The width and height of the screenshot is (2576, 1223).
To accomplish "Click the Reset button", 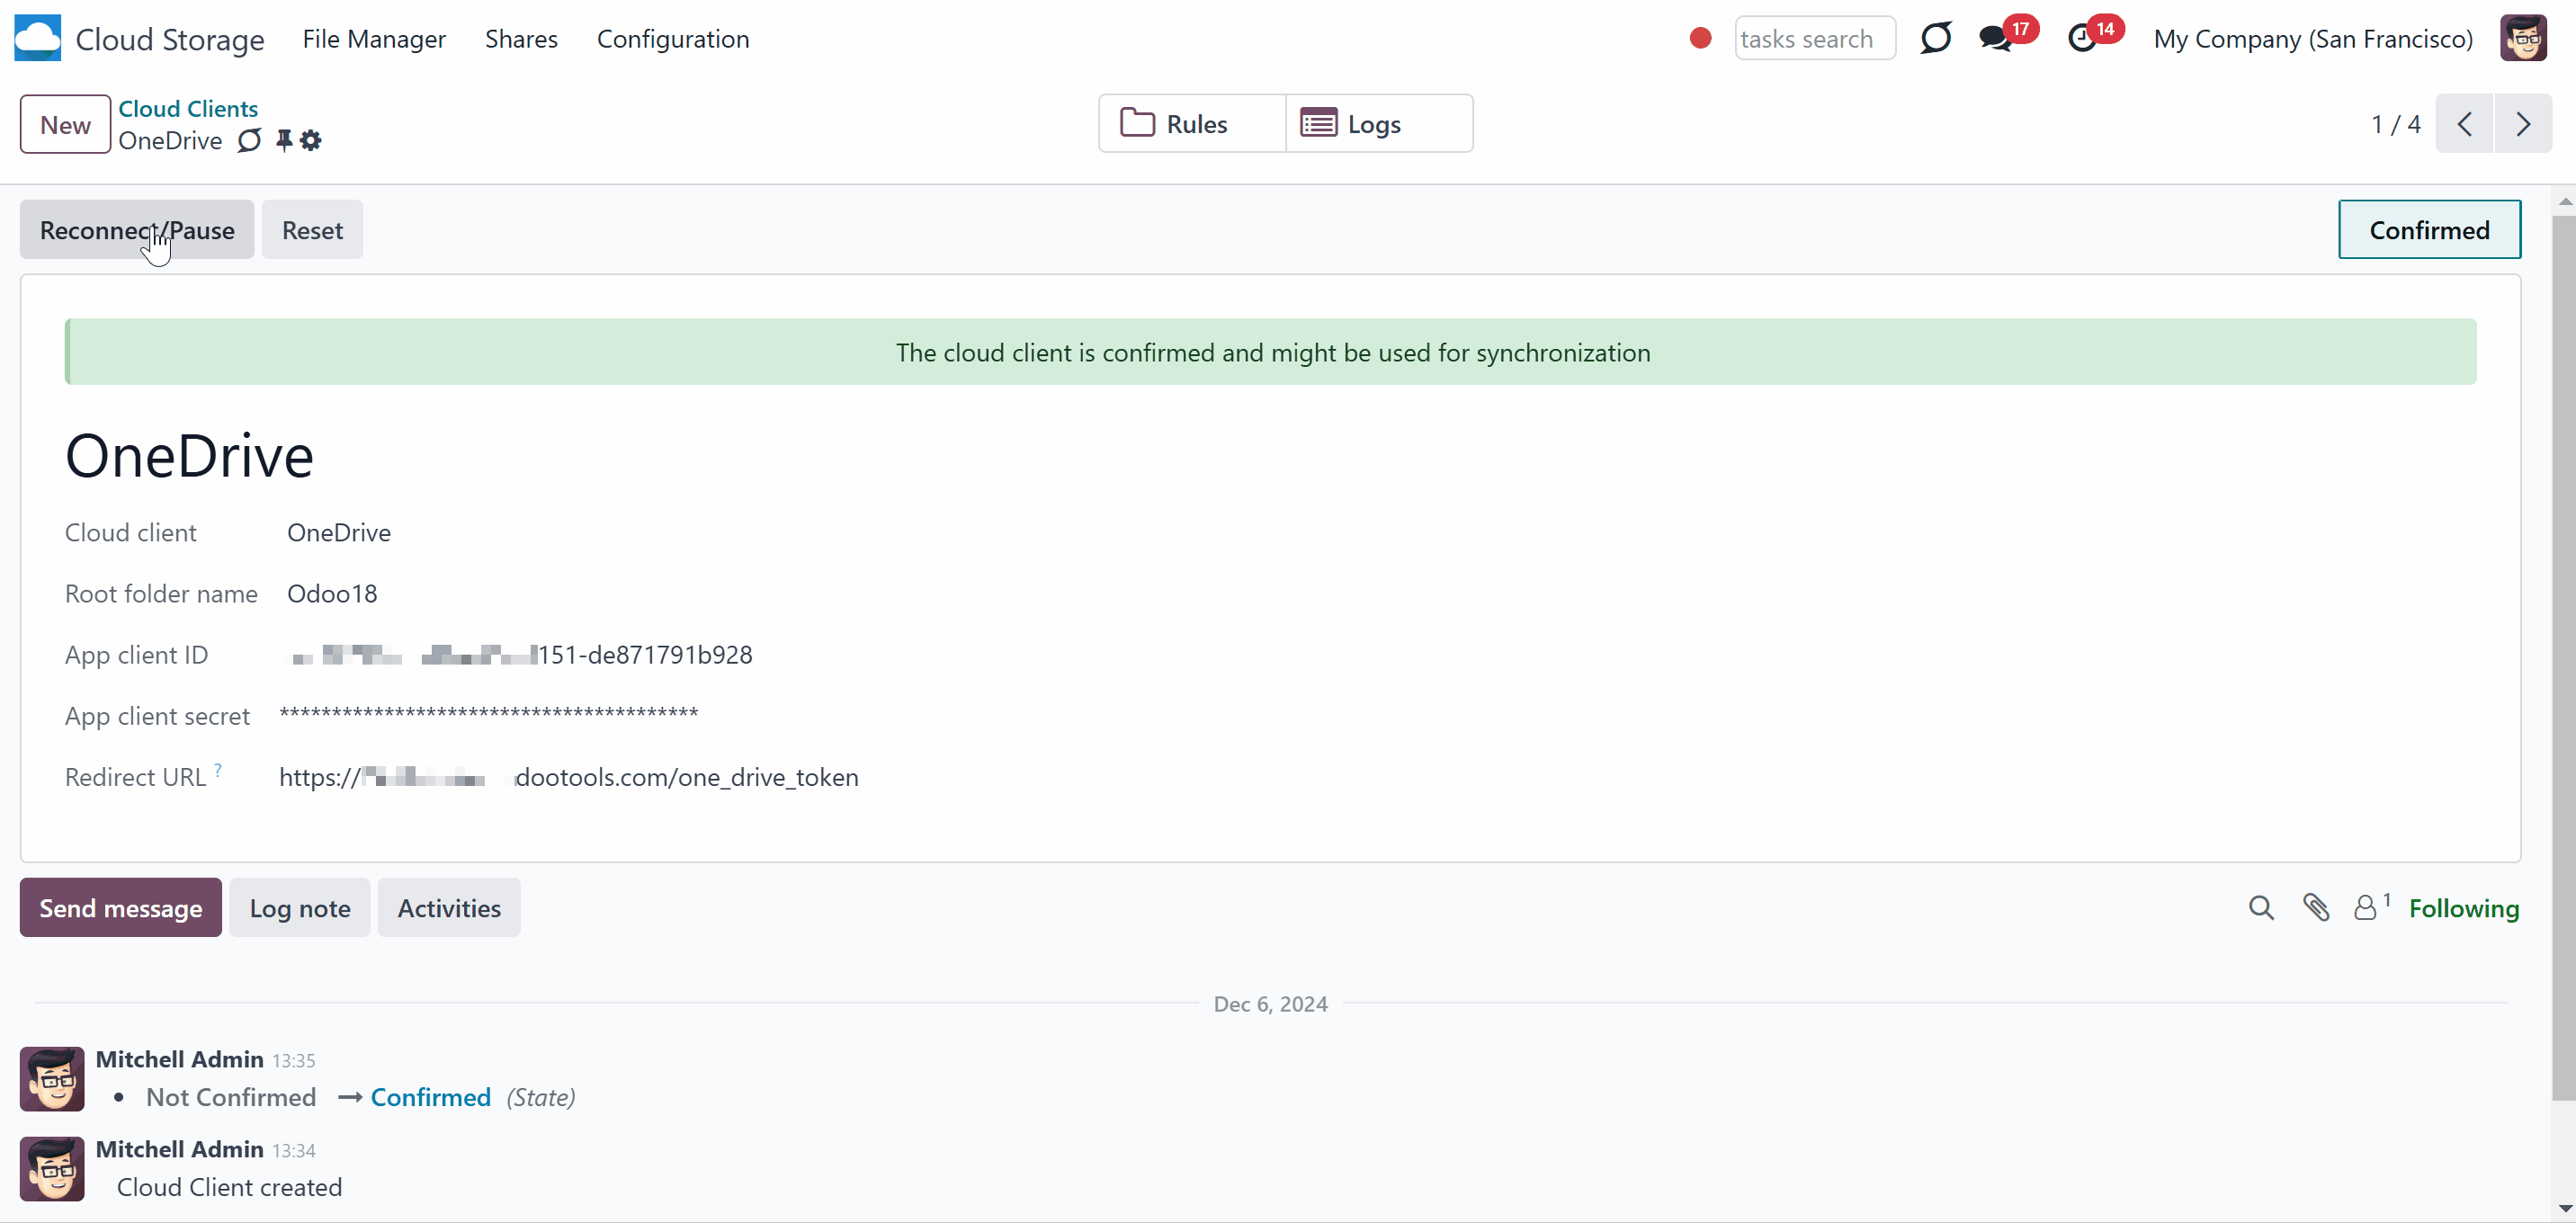I will click(312, 229).
